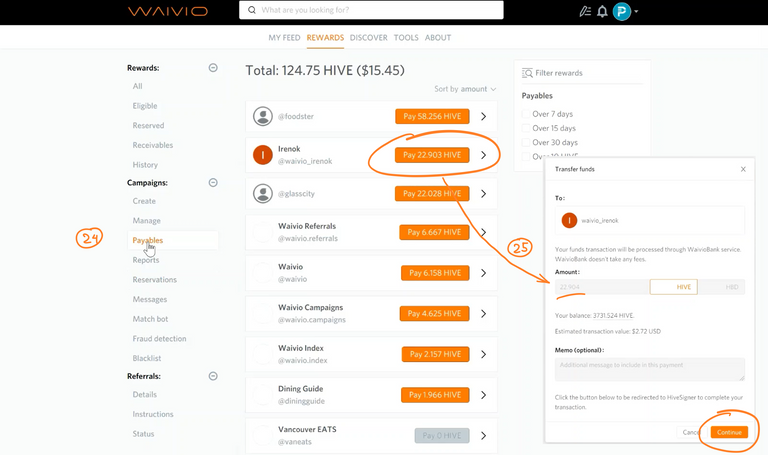
Task: Select Eligible rewards
Action: point(145,106)
